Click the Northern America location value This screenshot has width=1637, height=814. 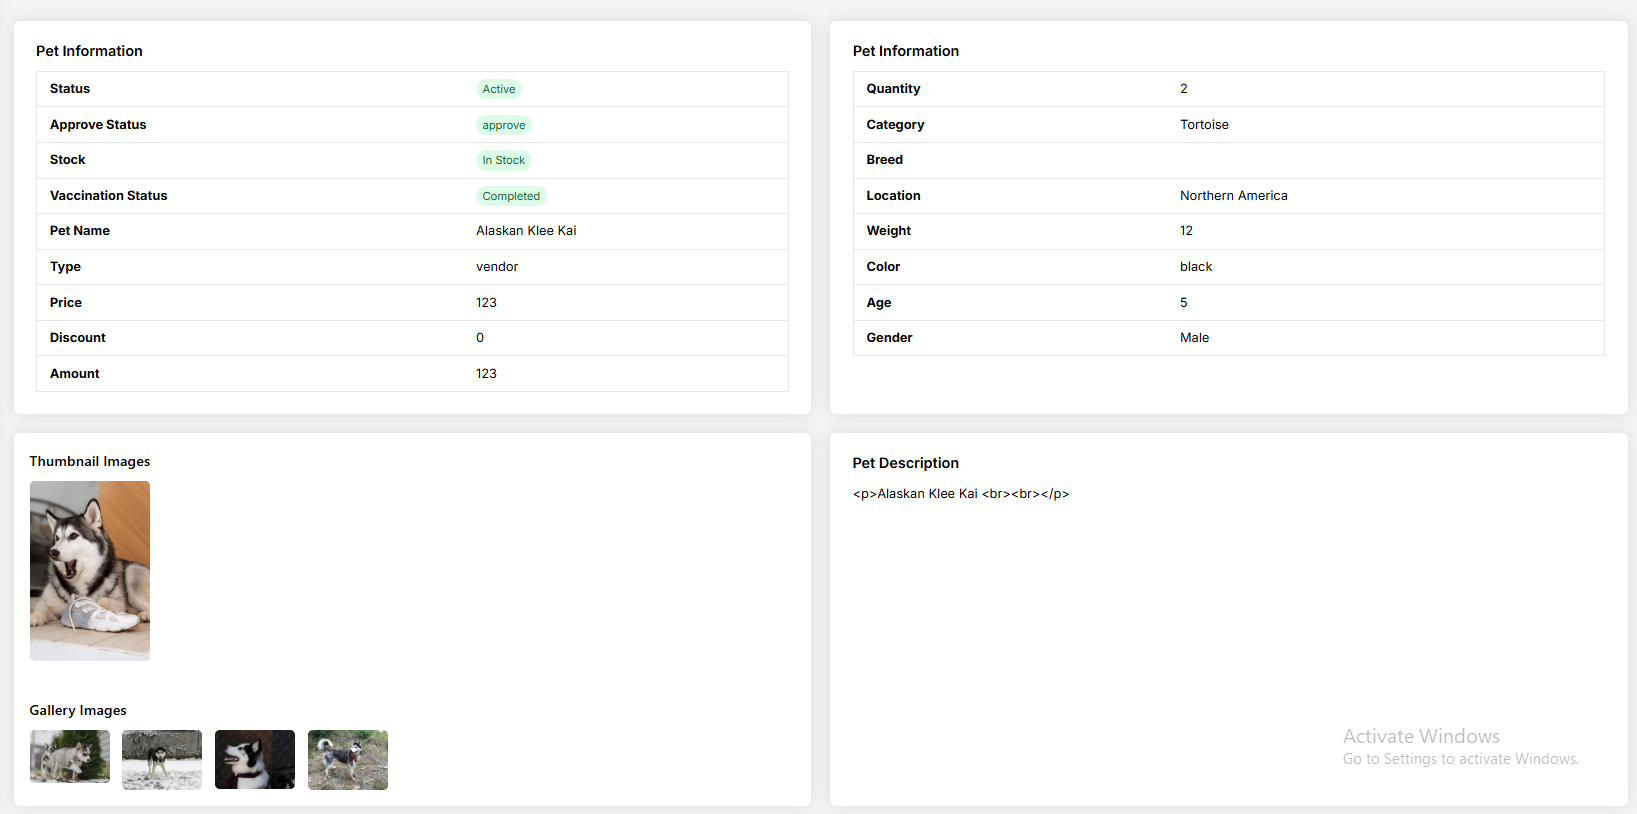[x=1233, y=196]
